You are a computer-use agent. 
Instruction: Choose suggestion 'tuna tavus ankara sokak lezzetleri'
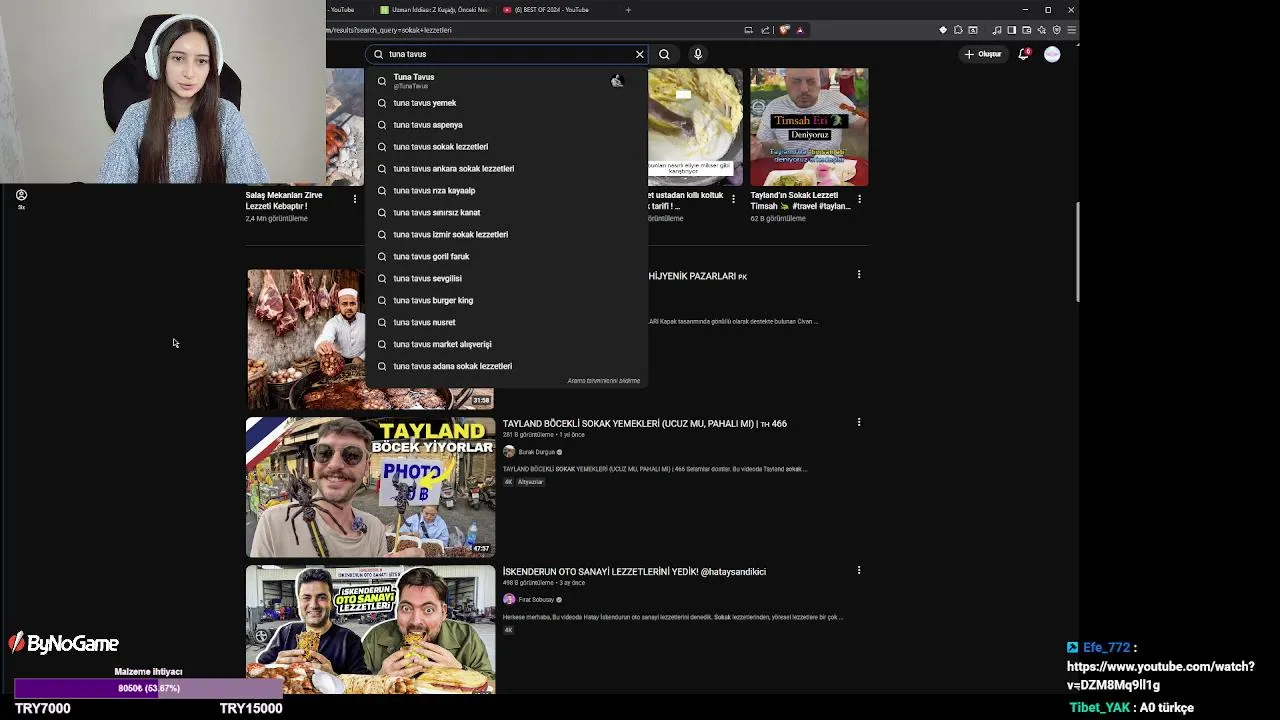click(x=506, y=169)
